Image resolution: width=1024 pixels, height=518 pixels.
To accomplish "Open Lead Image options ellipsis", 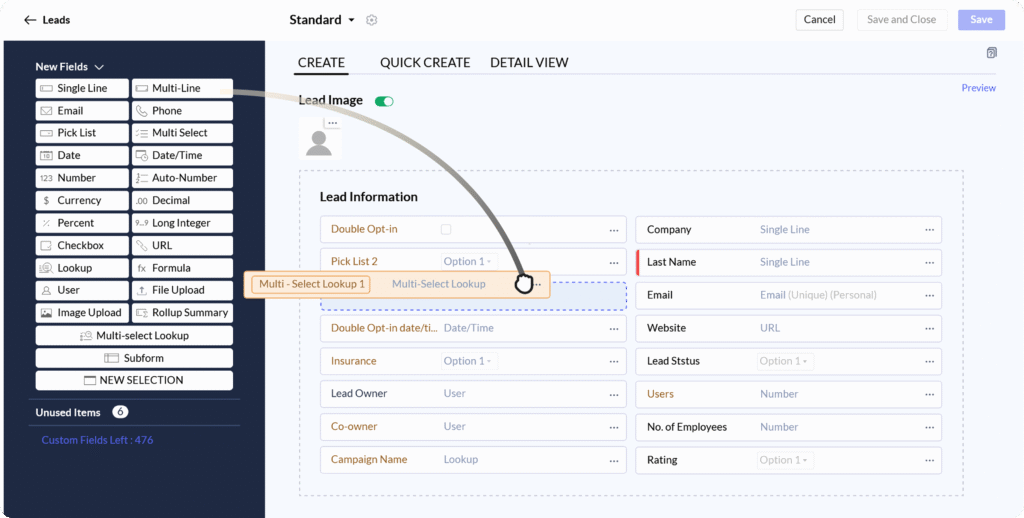I will pyautogui.click(x=332, y=123).
